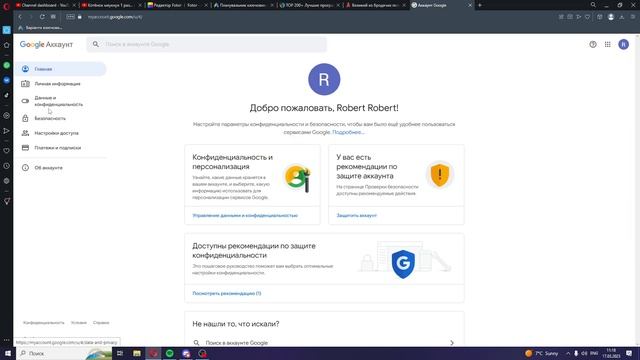The image size is (640, 360).
Task: Open the downloads icon in toolbar
Action: (622, 17)
